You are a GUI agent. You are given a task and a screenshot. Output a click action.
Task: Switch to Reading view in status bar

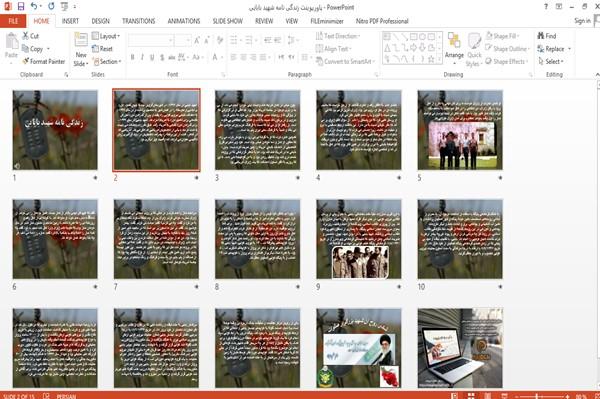coord(488,396)
